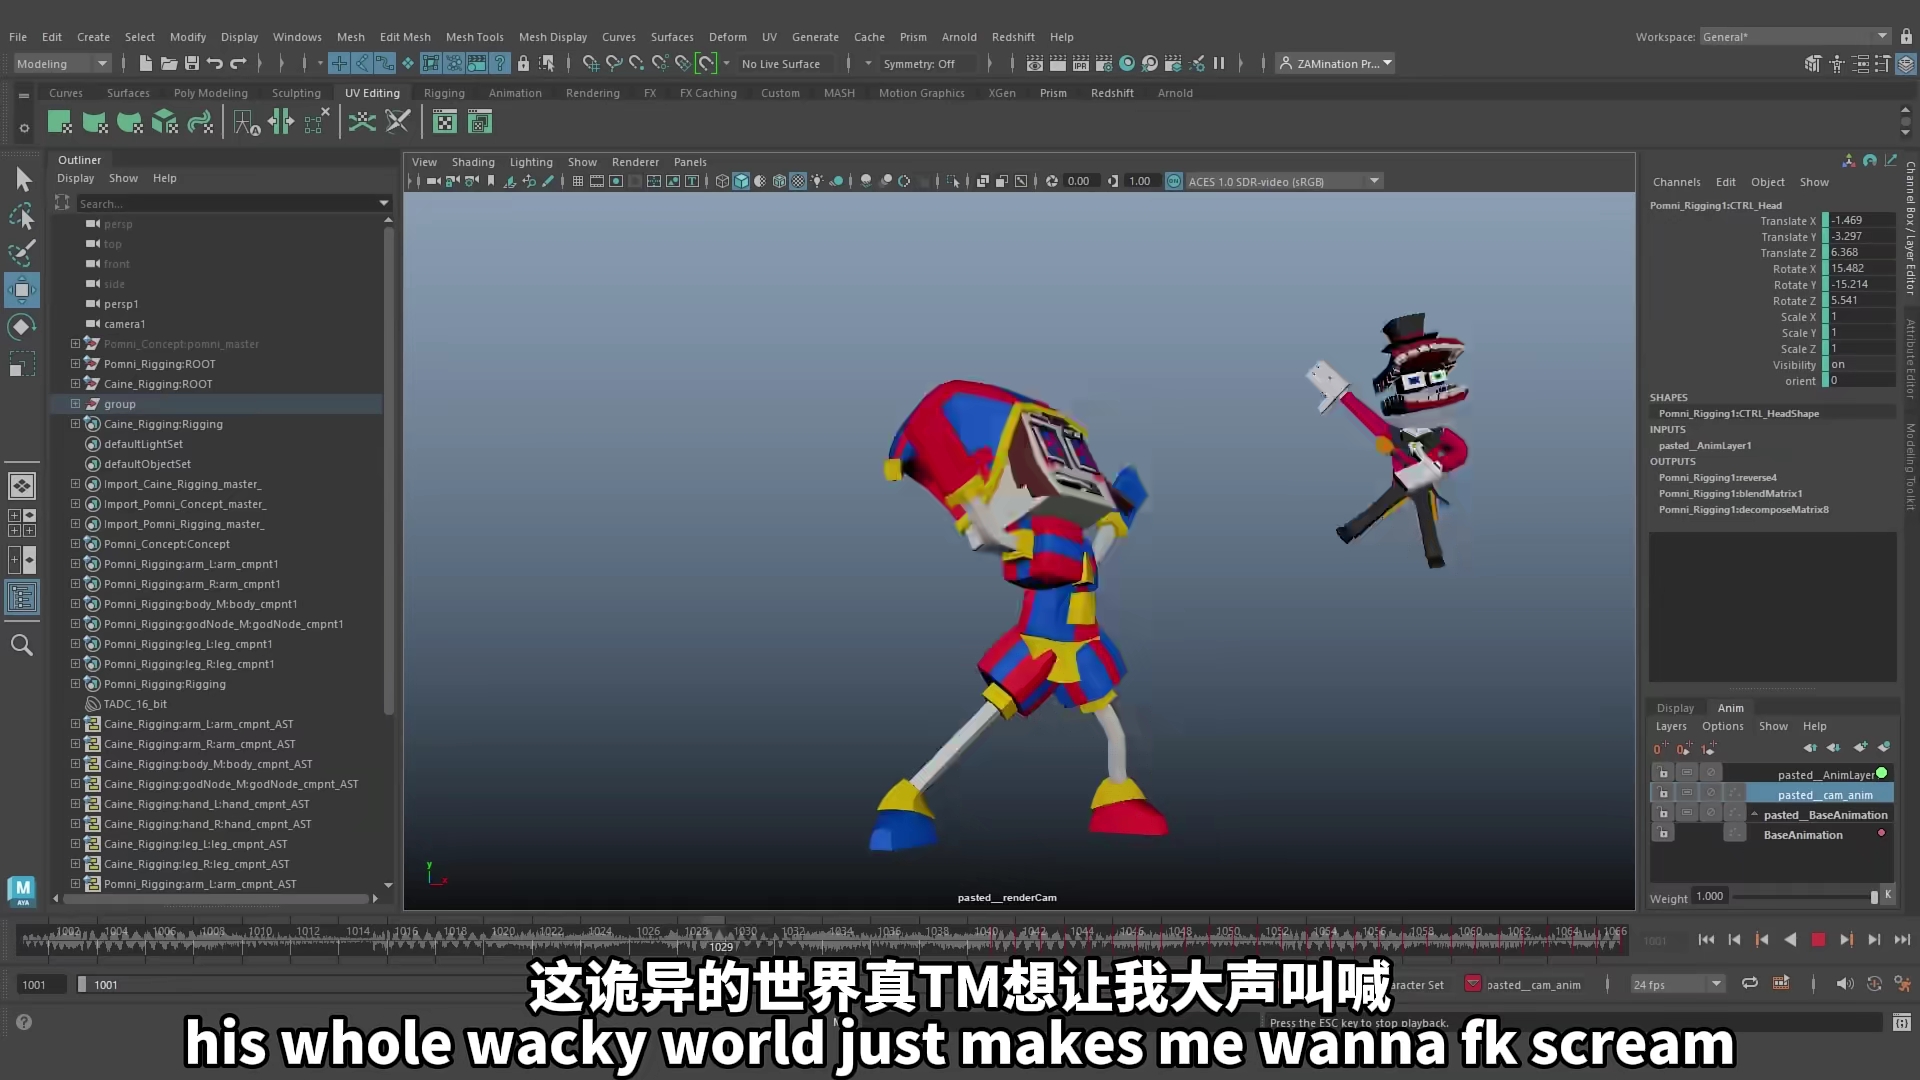This screenshot has width=1920, height=1080.
Task: Toggle lock on BaseAnimation layer
Action: pos(1663,834)
